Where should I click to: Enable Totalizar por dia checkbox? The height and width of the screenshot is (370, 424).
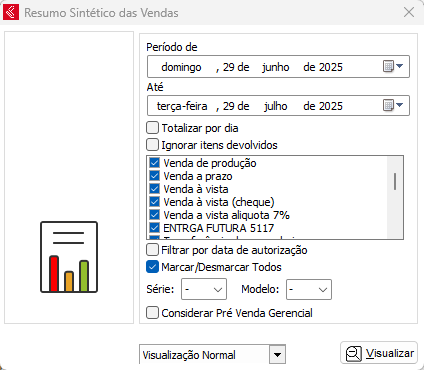(152, 128)
